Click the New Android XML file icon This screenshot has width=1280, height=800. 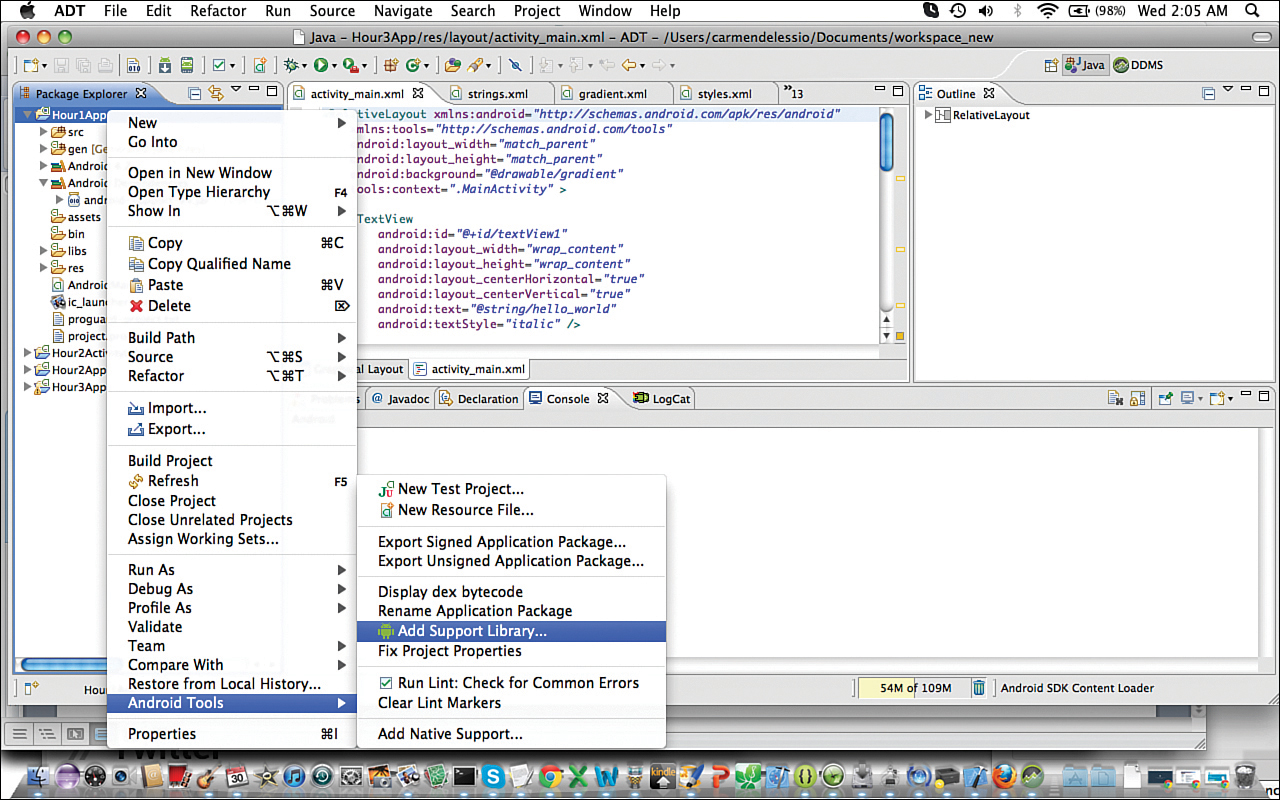pos(260,65)
